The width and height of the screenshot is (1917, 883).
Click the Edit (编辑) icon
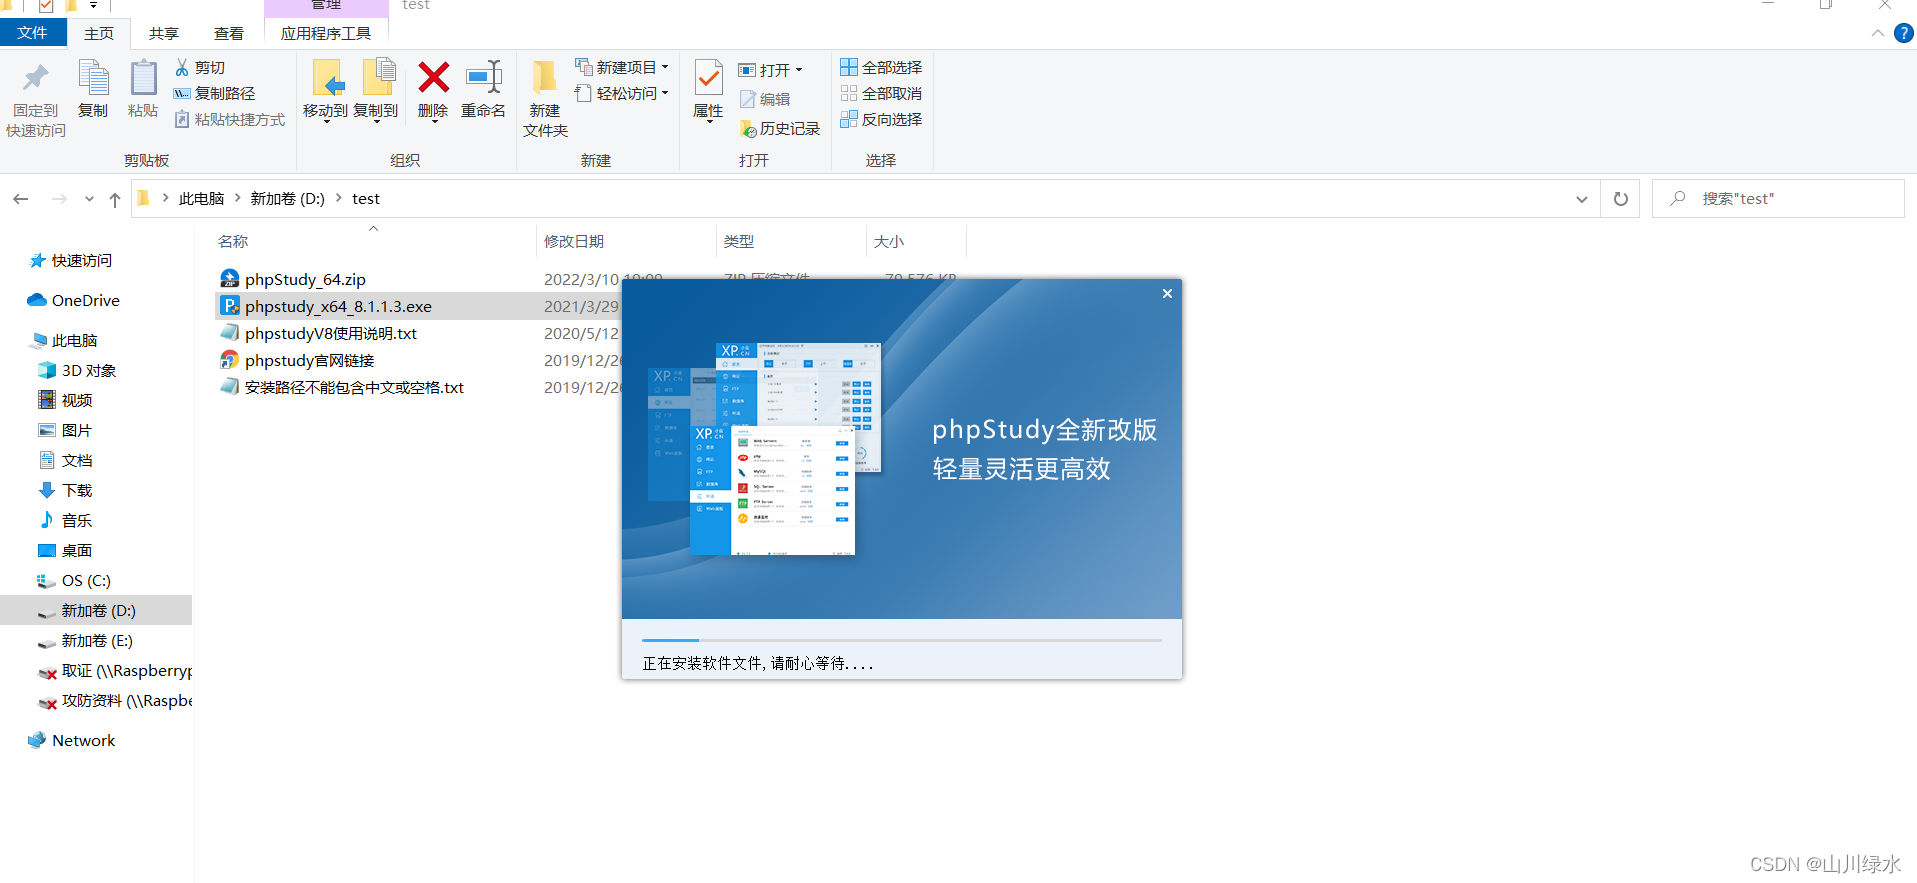747,99
